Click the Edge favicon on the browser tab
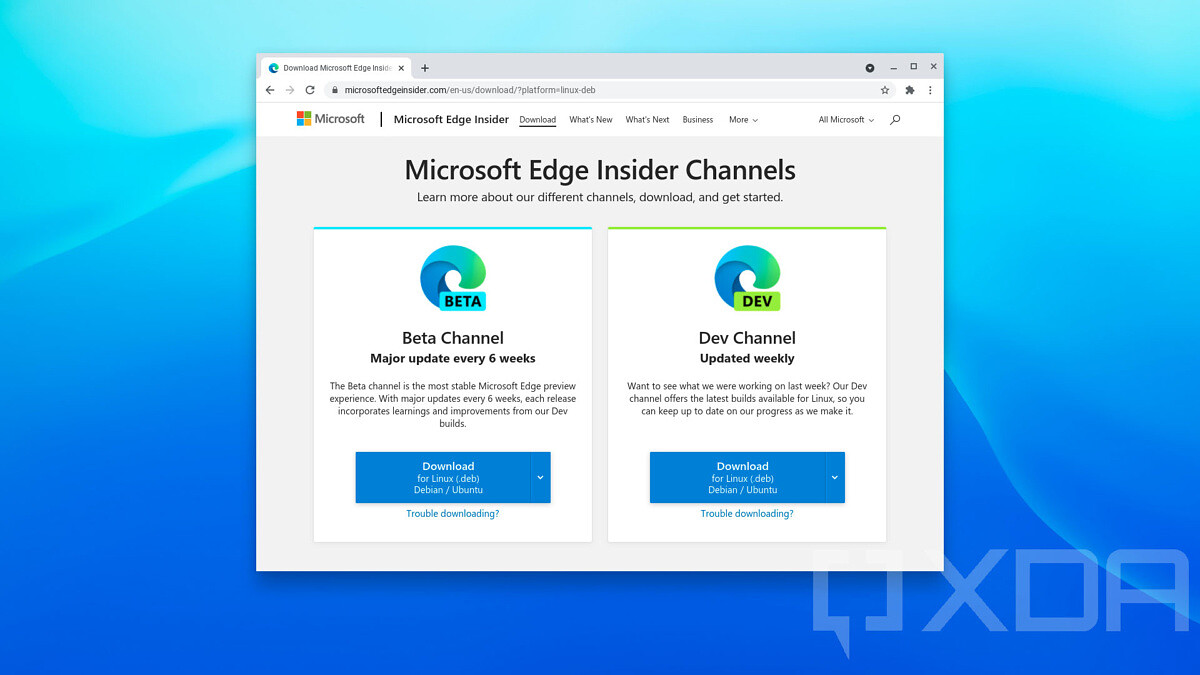 tap(274, 67)
